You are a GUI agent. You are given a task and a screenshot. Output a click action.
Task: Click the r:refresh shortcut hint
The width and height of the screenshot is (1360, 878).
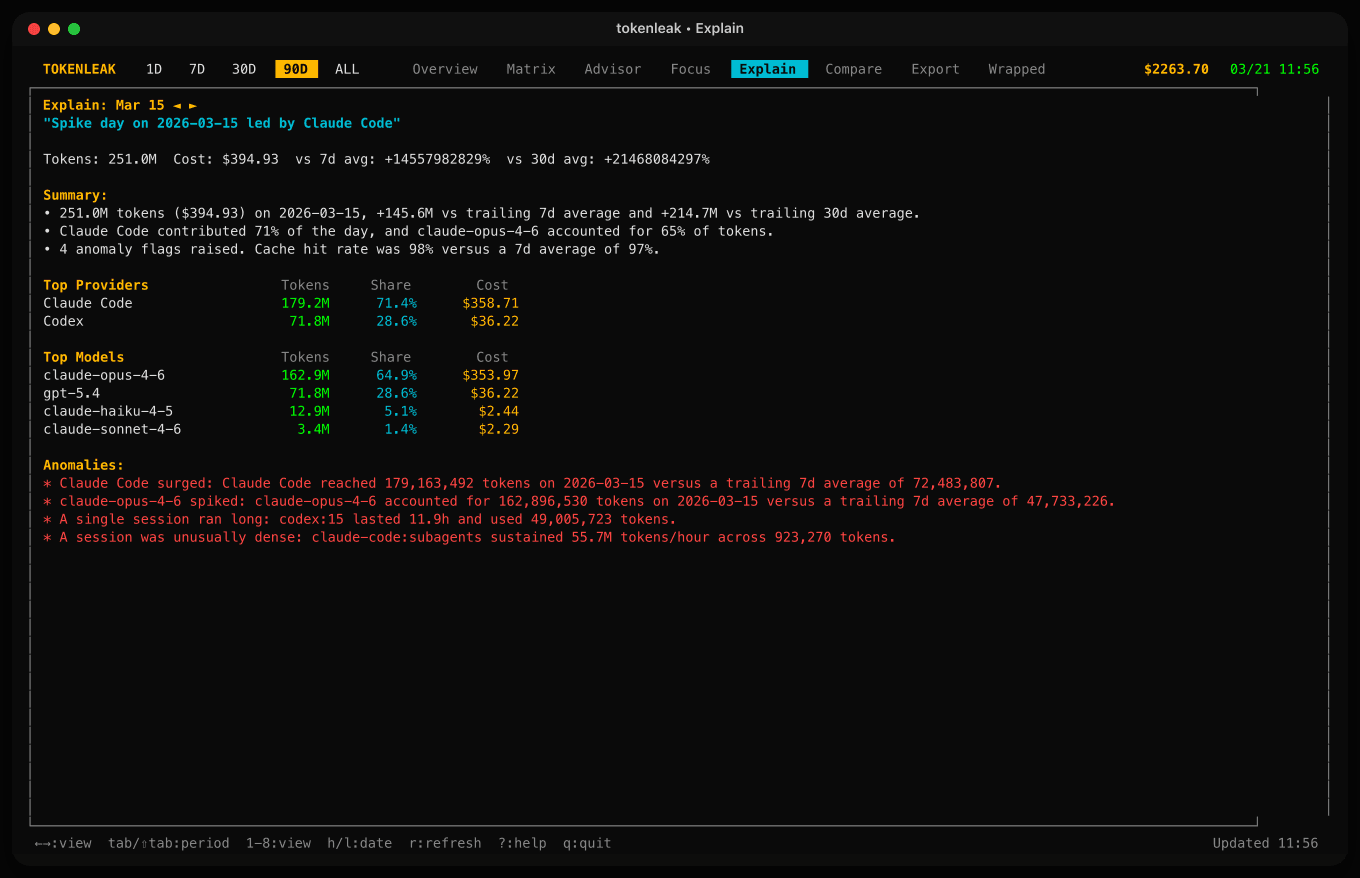point(445,843)
